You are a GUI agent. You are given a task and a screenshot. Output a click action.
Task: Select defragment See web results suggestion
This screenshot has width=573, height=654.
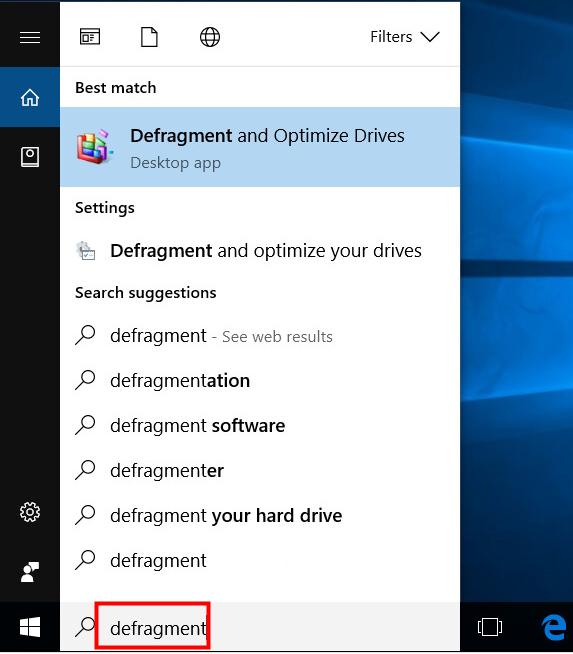[x=260, y=336]
